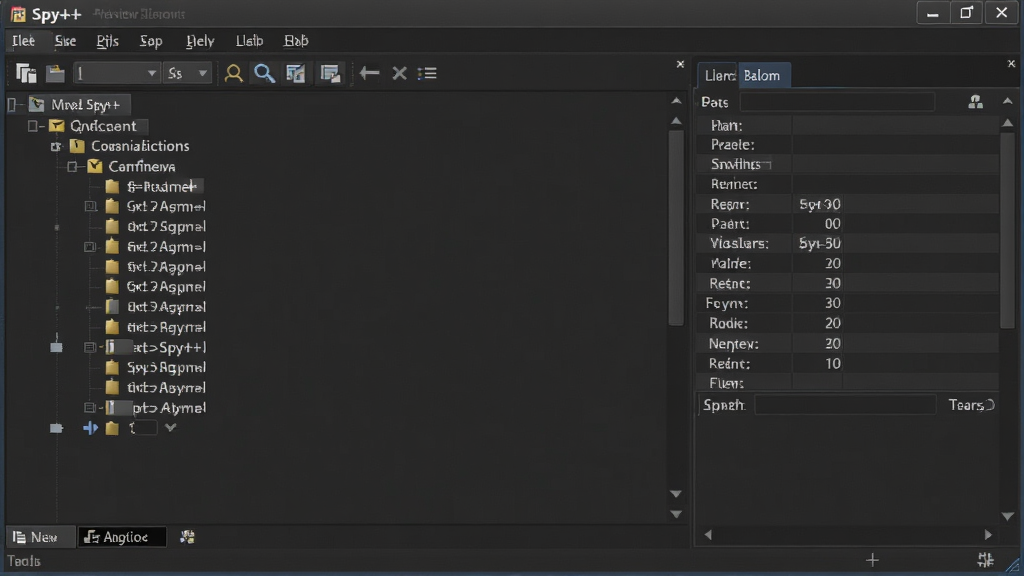The width and height of the screenshot is (1024, 576).
Task: Click the Cenfinena folder icon
Action: point(95,166)
